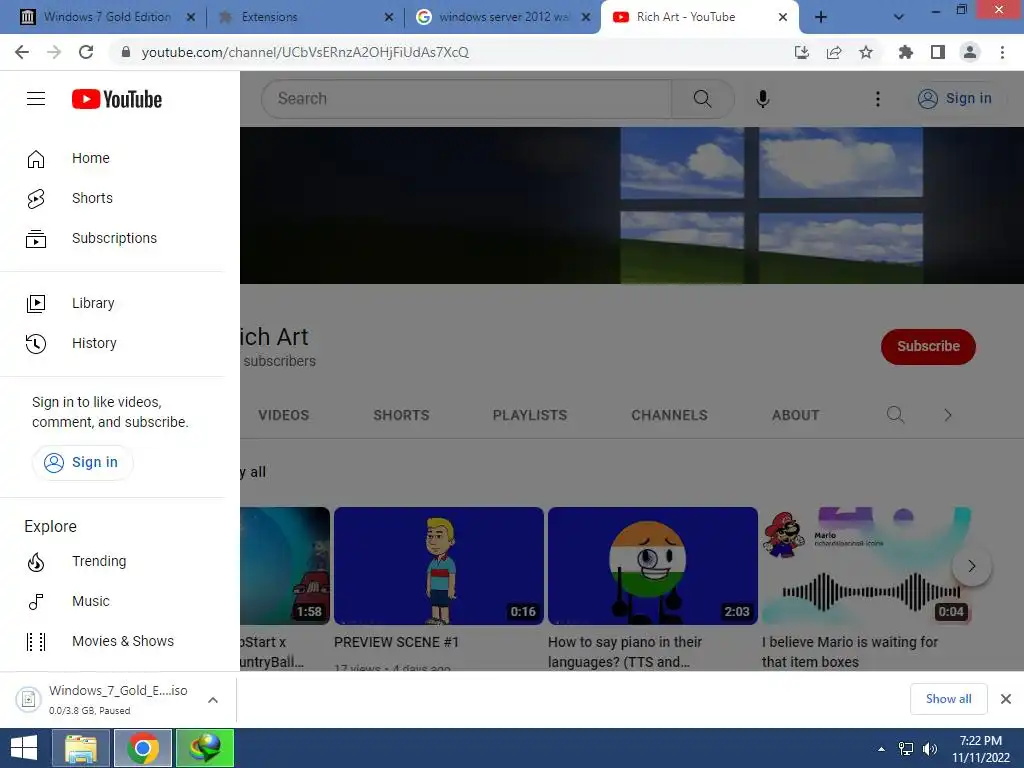Screen dimensions: 1024x768
Task: Open the piano languages video thumbnail
Action: coord(652,566)
